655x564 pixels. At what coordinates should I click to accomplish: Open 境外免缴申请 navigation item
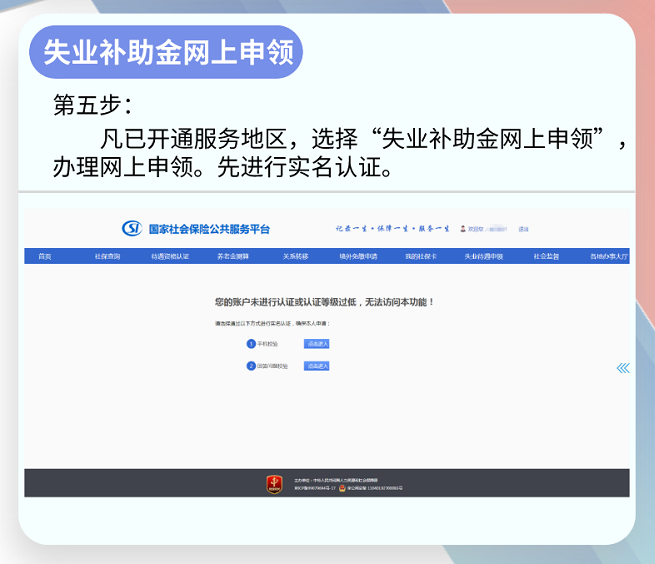[358, 257]
